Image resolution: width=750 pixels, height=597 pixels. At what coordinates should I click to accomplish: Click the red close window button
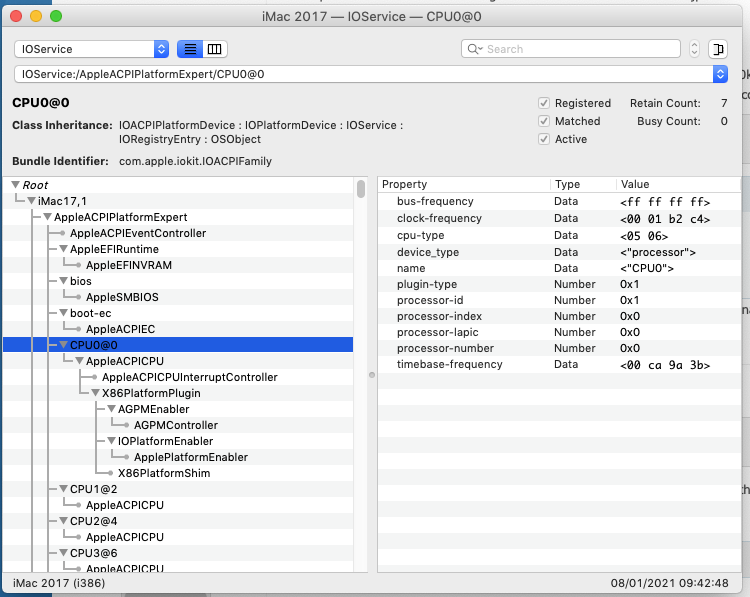click(16, 16)
